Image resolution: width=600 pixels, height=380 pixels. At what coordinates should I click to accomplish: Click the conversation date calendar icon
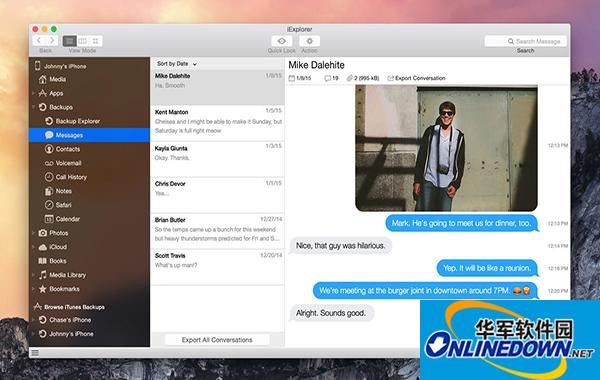[292, 78]
